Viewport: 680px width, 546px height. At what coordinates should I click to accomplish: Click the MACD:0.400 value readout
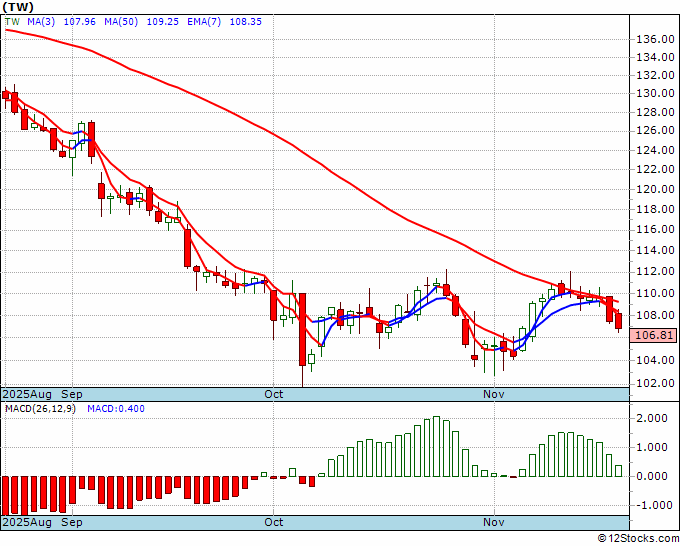pos(116,409)
